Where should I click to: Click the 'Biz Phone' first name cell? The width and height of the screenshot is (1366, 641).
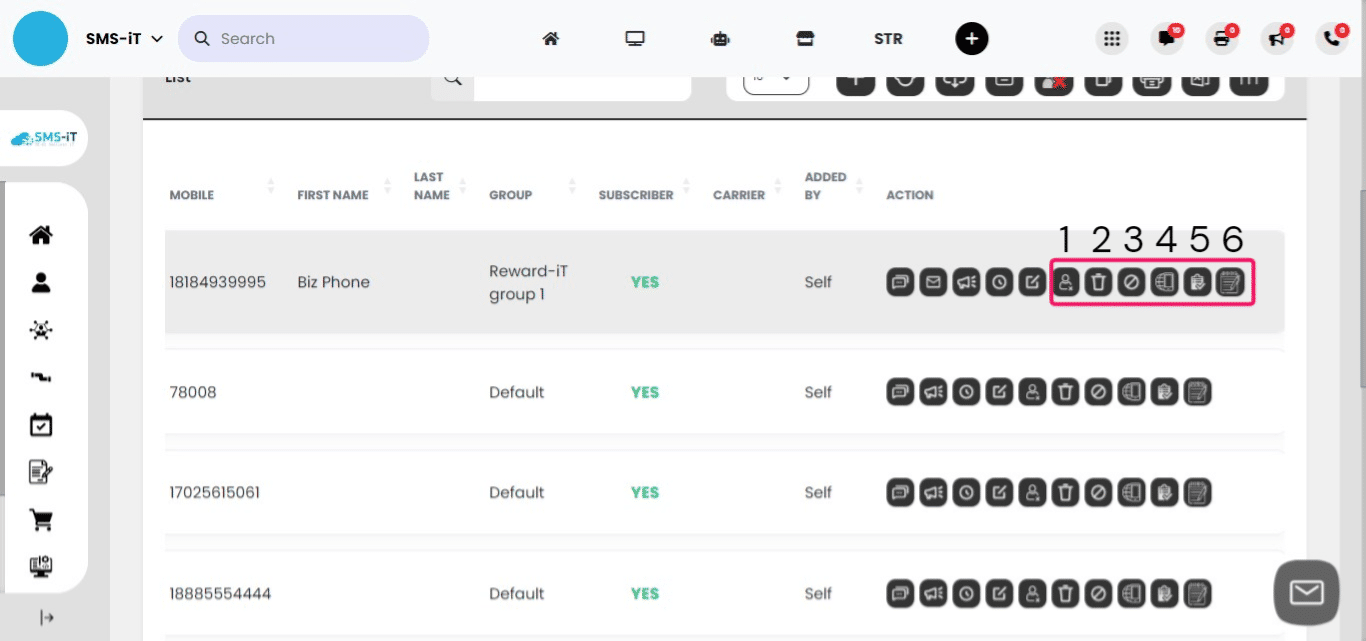pos(334,283)
